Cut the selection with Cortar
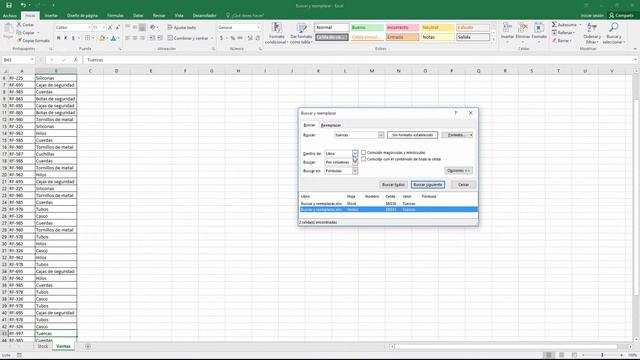This screenshot has height=360, width=640. [x=25, y=25]
